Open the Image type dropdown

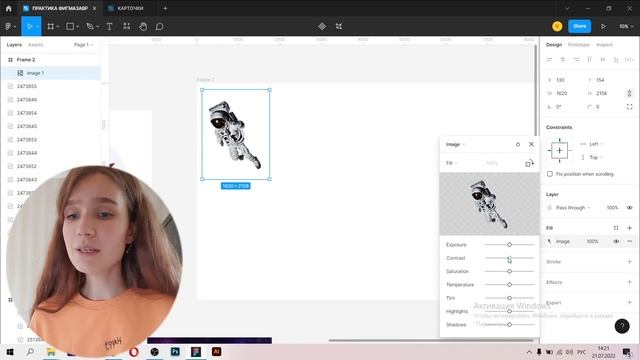click(455, 144)
